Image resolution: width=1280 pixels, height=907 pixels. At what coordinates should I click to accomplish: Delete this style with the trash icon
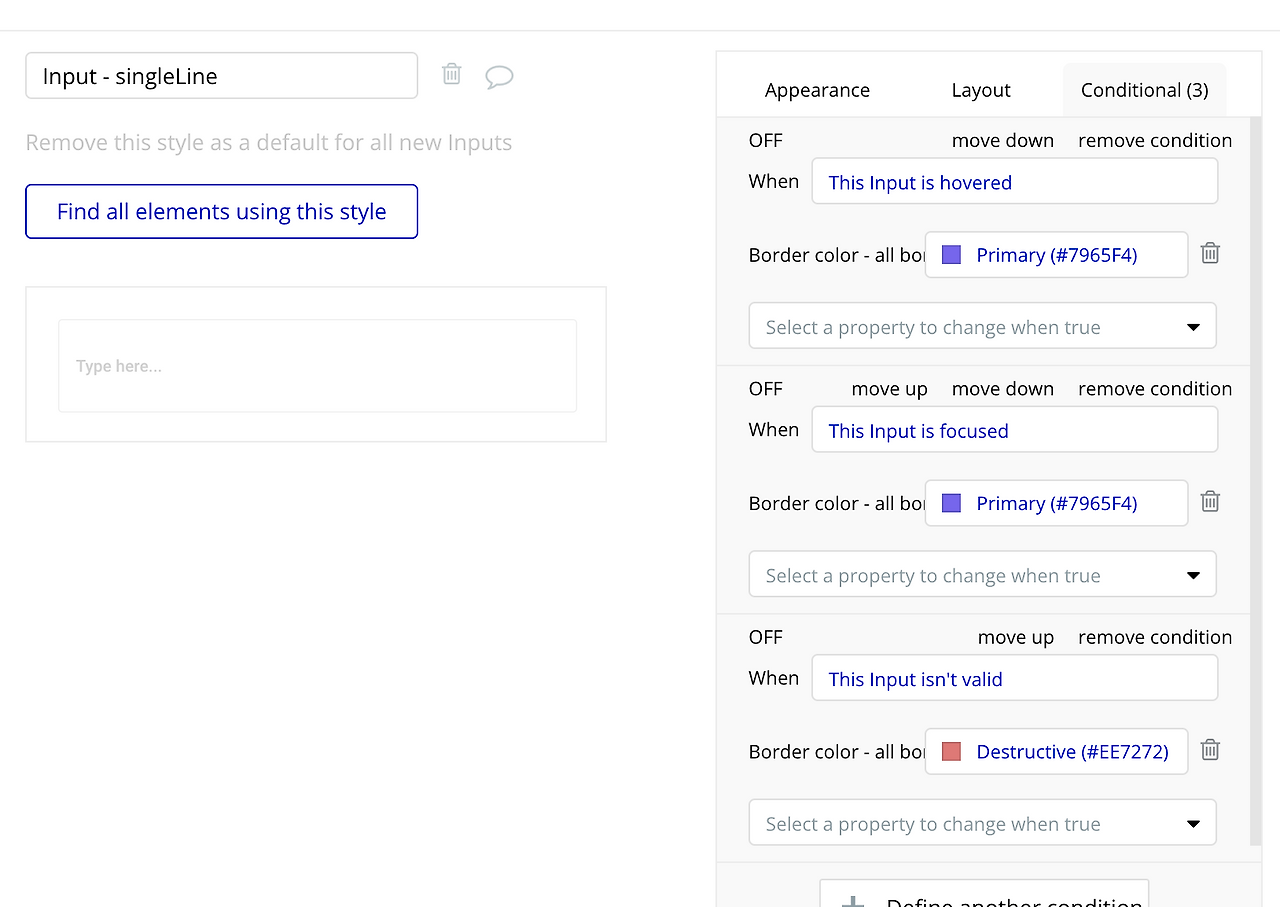452,74
